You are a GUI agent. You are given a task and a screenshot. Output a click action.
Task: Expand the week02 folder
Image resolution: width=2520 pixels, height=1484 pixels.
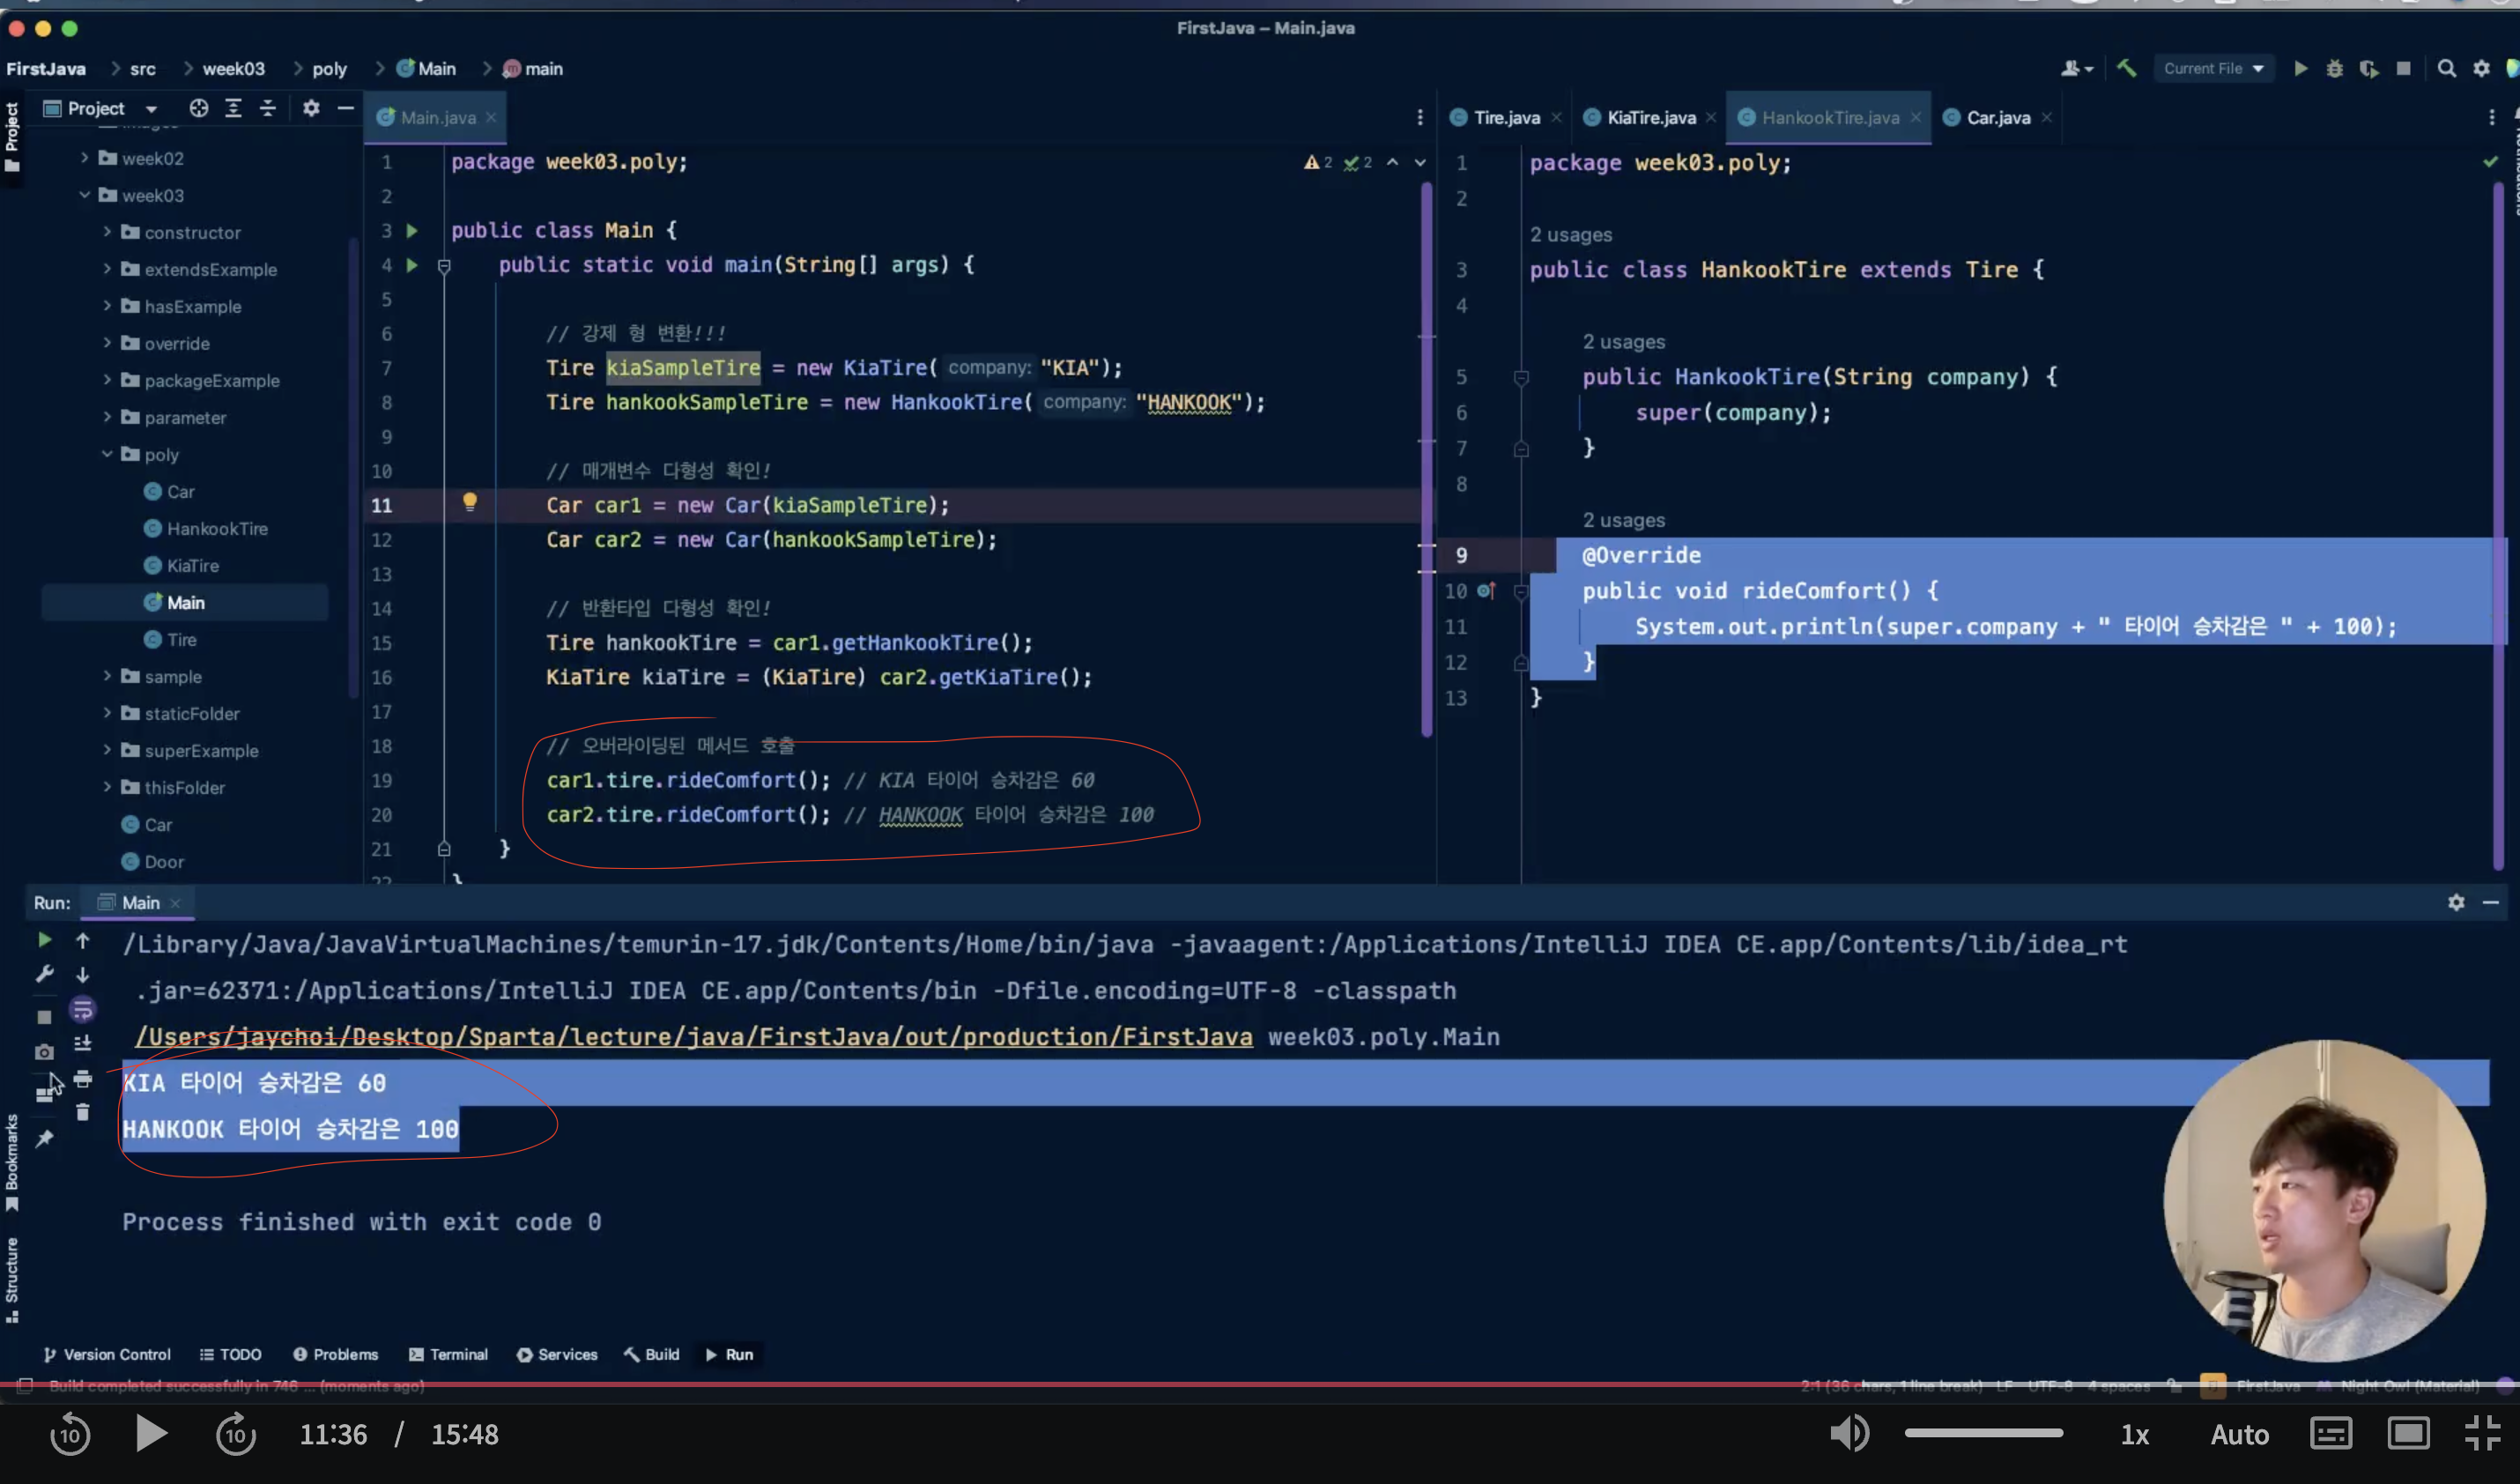coord(85,158)
